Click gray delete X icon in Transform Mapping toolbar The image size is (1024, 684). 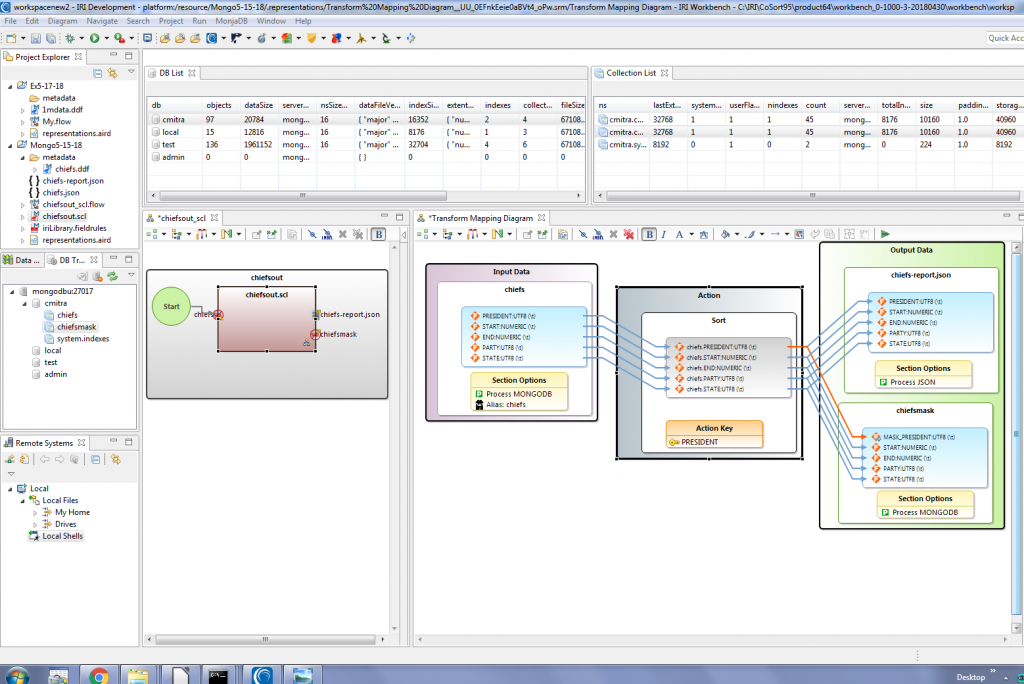click(x=613, y=234)
